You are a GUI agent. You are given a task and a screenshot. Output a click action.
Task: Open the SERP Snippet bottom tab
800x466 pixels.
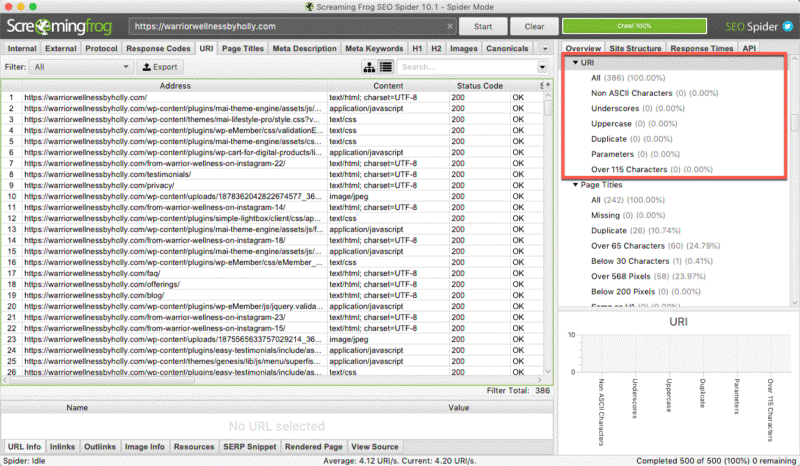click(249, 447)
